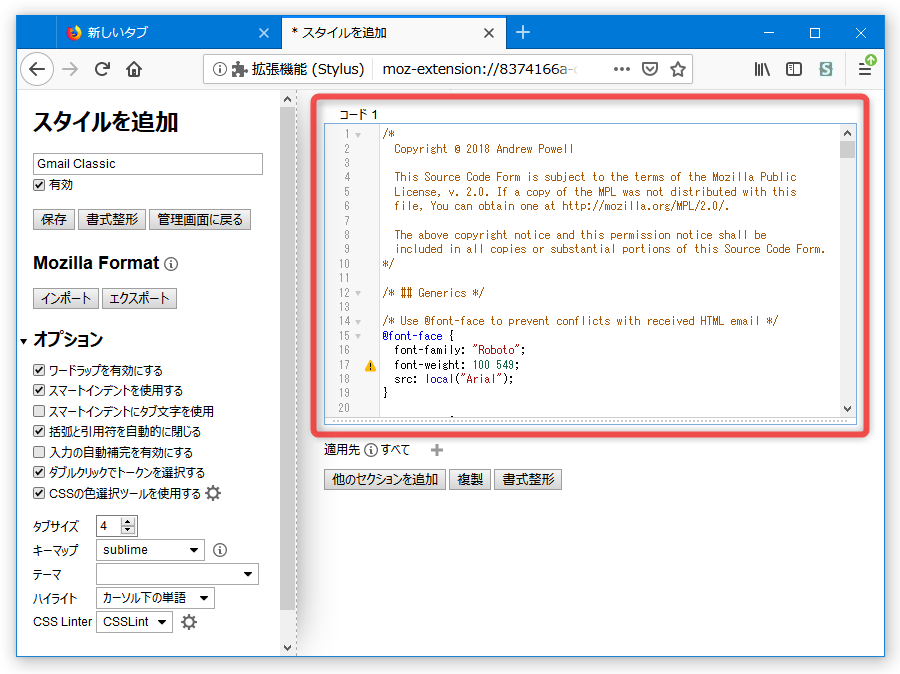
Task: Show site information icon in address bar
Action: point(219,69)
